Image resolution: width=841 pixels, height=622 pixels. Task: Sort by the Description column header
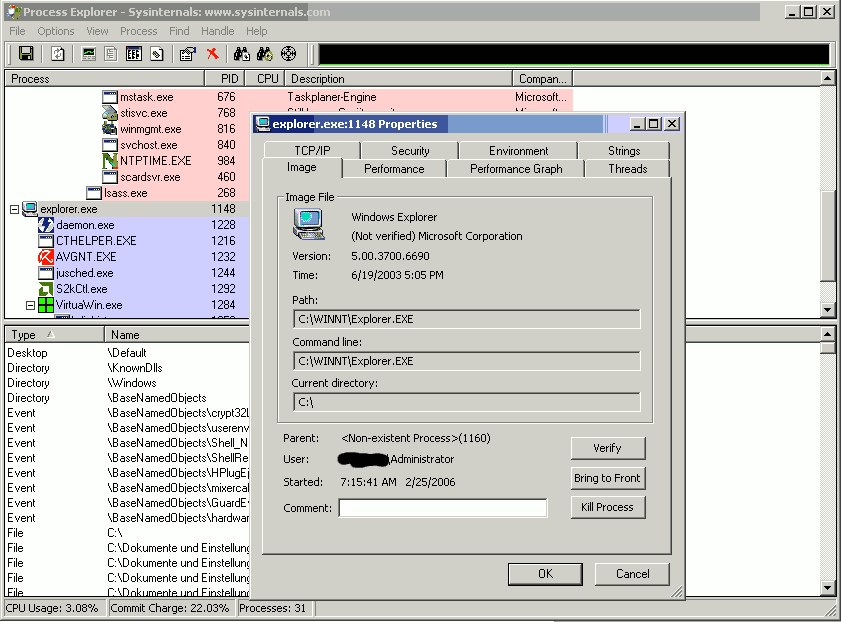click(x=399, y=79)
